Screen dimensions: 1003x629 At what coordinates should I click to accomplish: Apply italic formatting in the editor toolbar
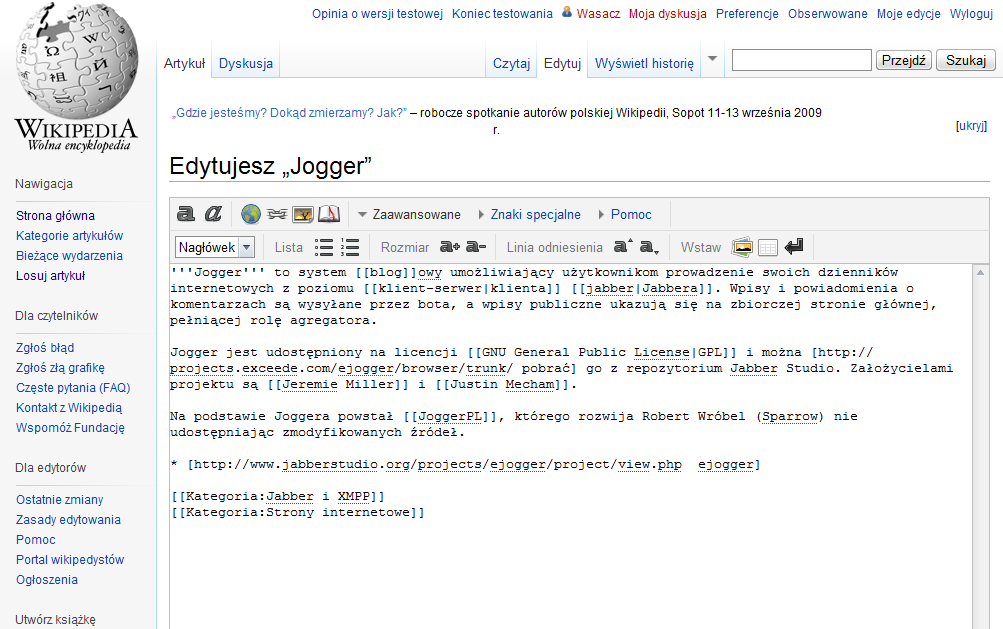pyautogui.click(x=212, y=214)
